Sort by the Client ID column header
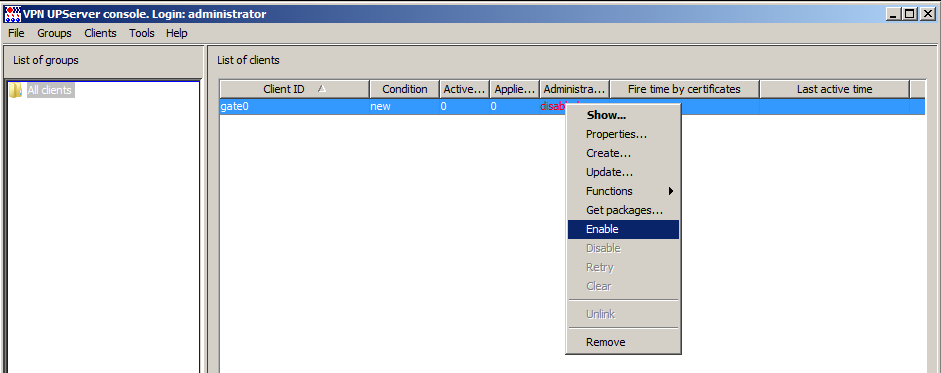The image size is (941, 373). point(295,89)
